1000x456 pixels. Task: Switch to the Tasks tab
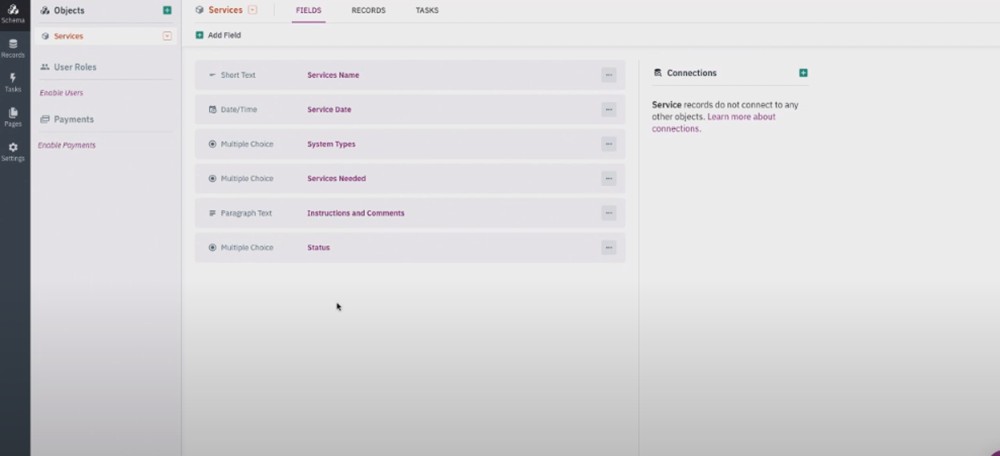coord(427,10)
